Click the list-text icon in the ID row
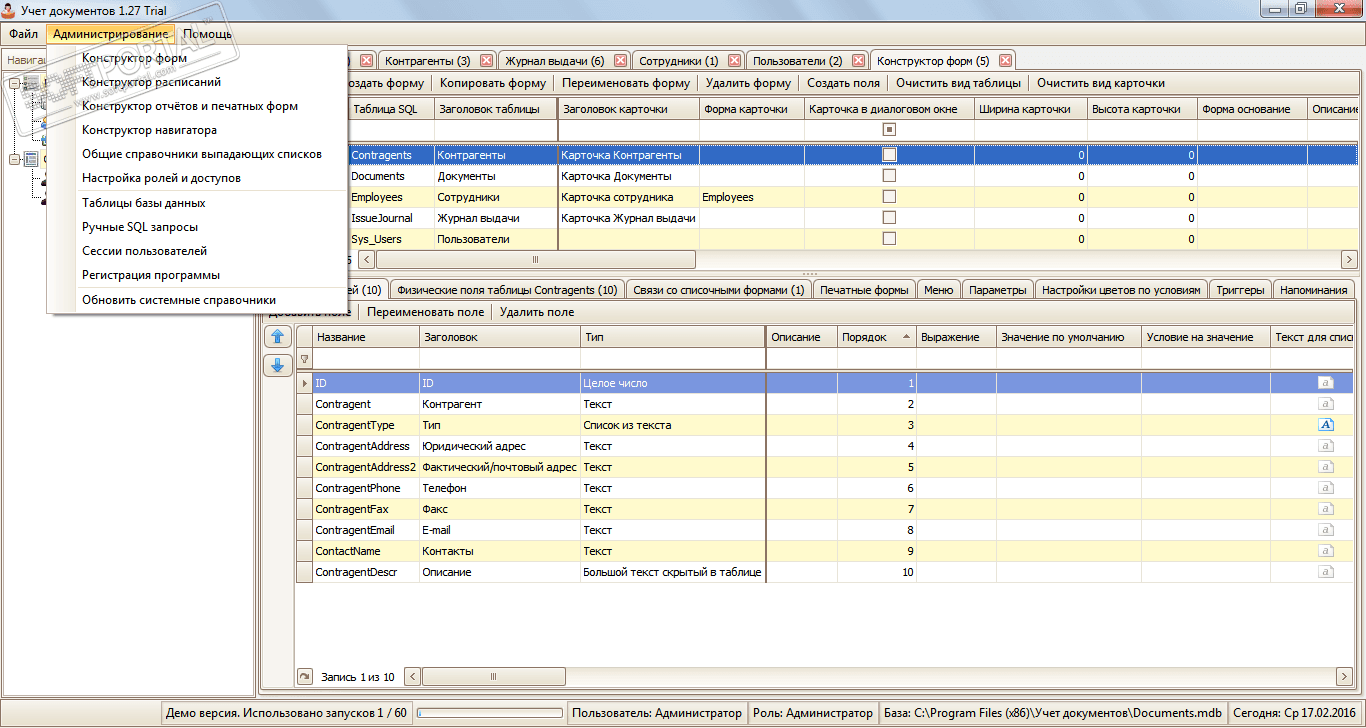1366x728 pixels. (1326, 383)
